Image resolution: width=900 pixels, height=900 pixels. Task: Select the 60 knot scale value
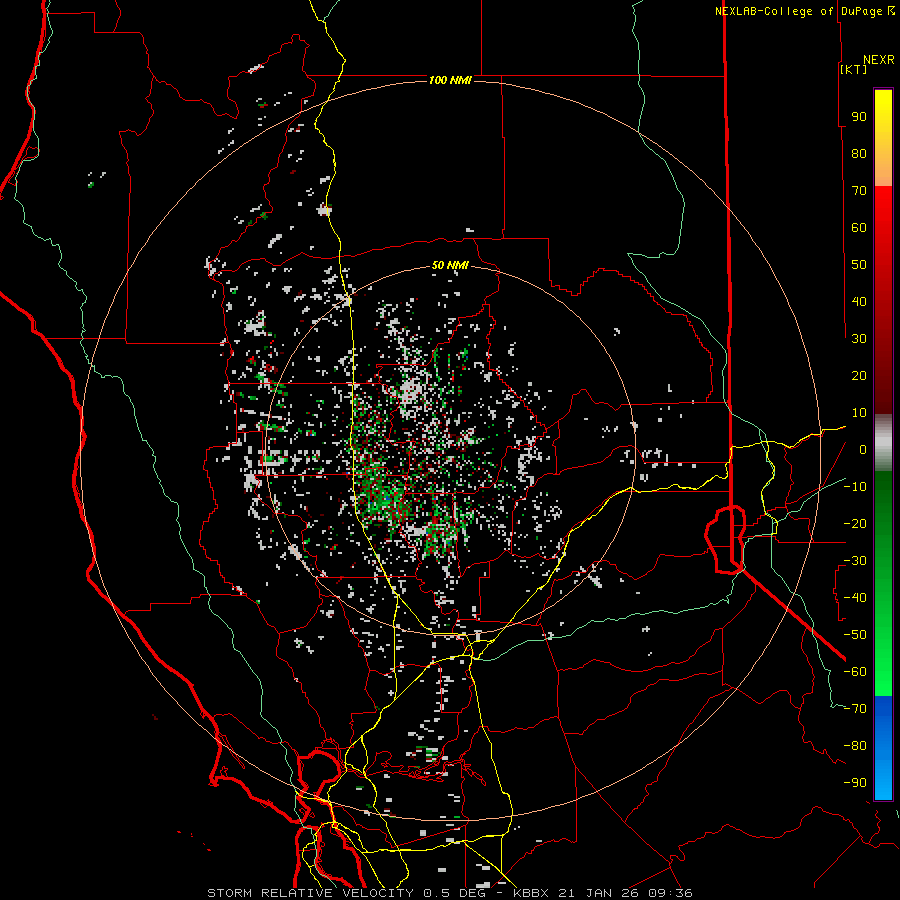[859, 228]
